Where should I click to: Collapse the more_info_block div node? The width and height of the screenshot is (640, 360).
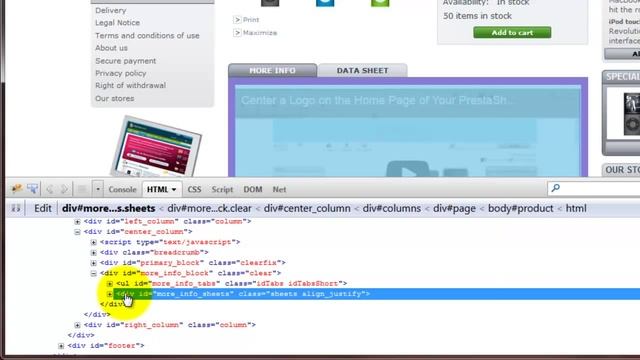[93, 273]
